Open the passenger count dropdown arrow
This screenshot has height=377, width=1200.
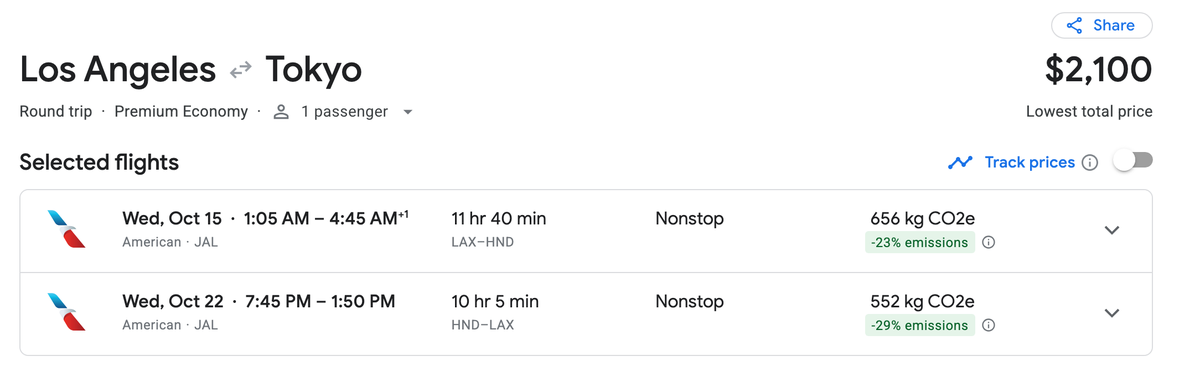(407, 112)
